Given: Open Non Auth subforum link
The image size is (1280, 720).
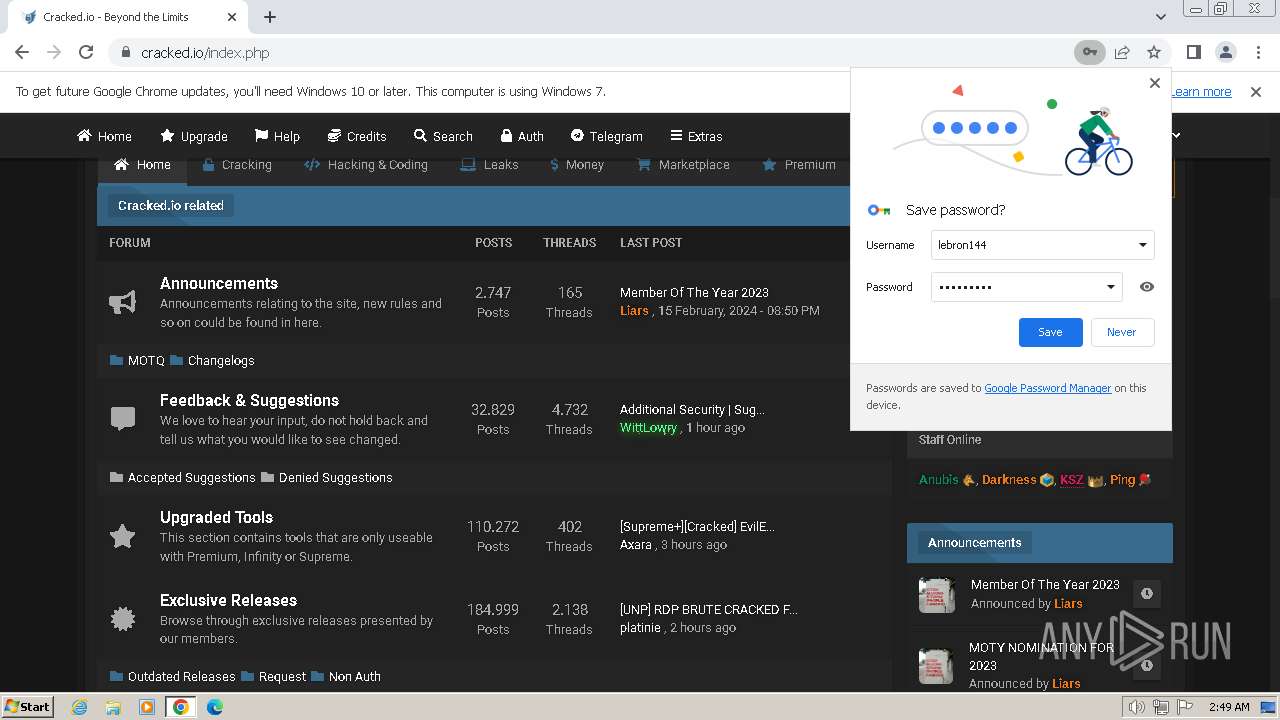Looking at the screenshot, I should tap(354, 676).
